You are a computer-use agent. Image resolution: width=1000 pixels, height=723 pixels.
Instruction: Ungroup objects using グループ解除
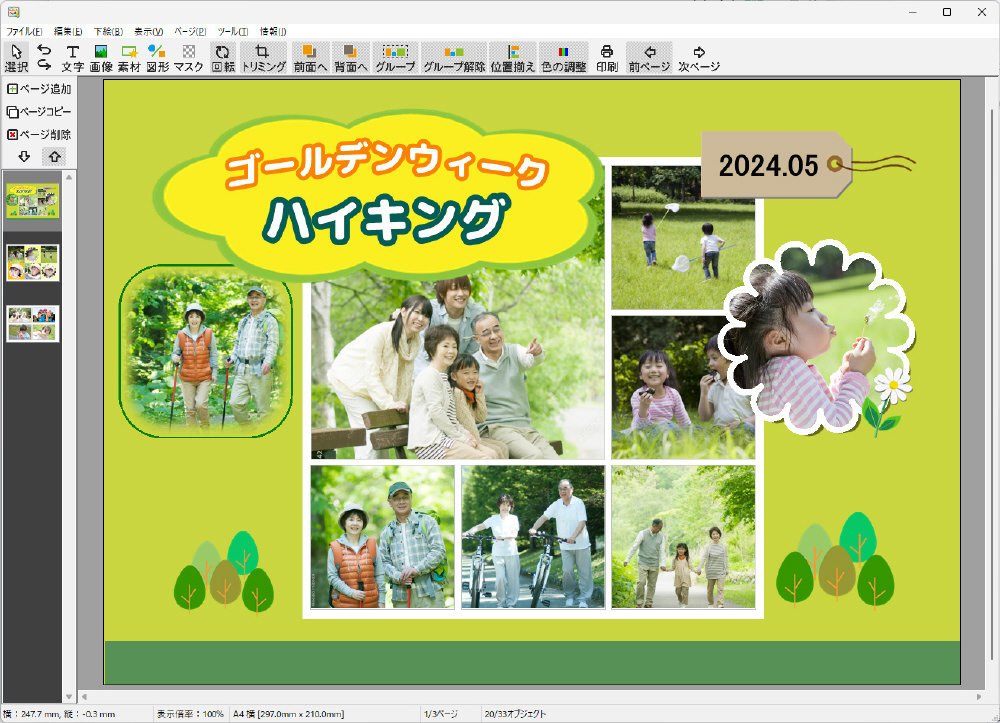point(454,58)
